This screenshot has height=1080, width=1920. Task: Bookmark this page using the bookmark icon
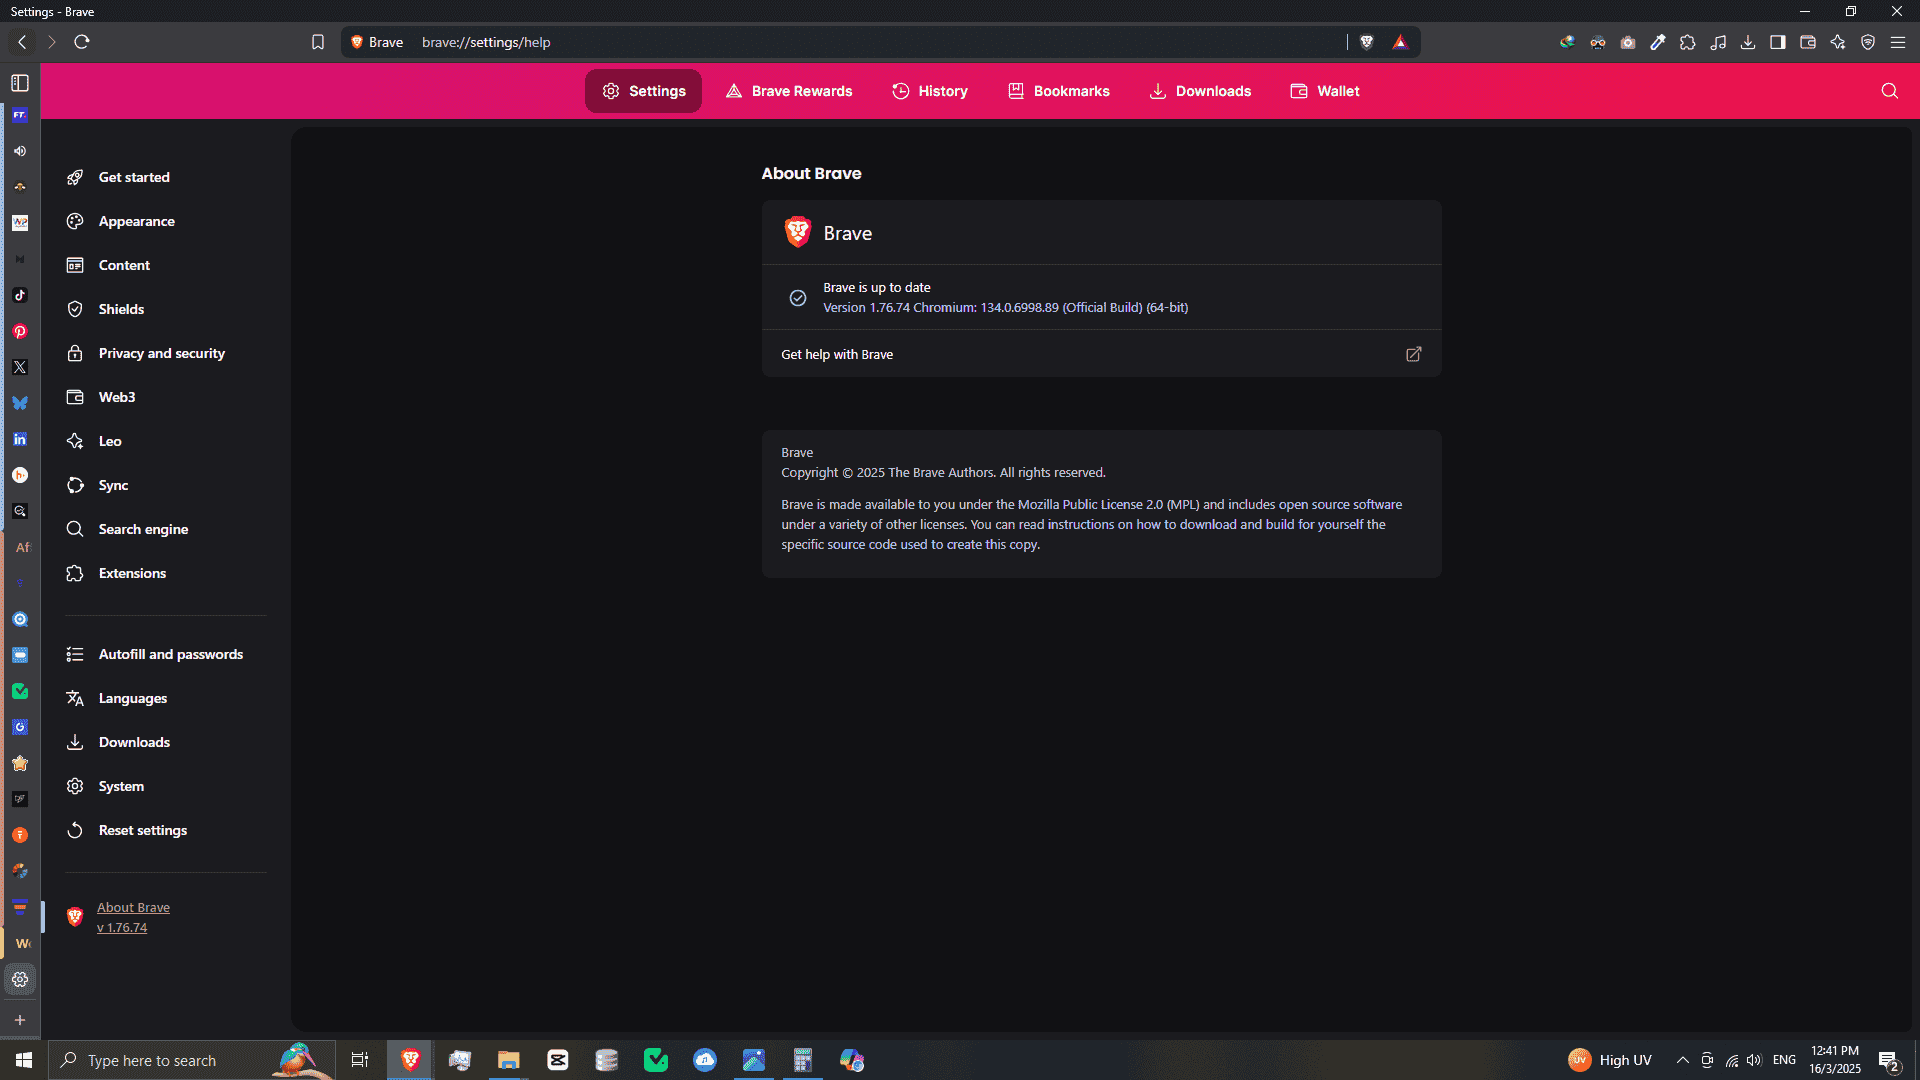318,42
